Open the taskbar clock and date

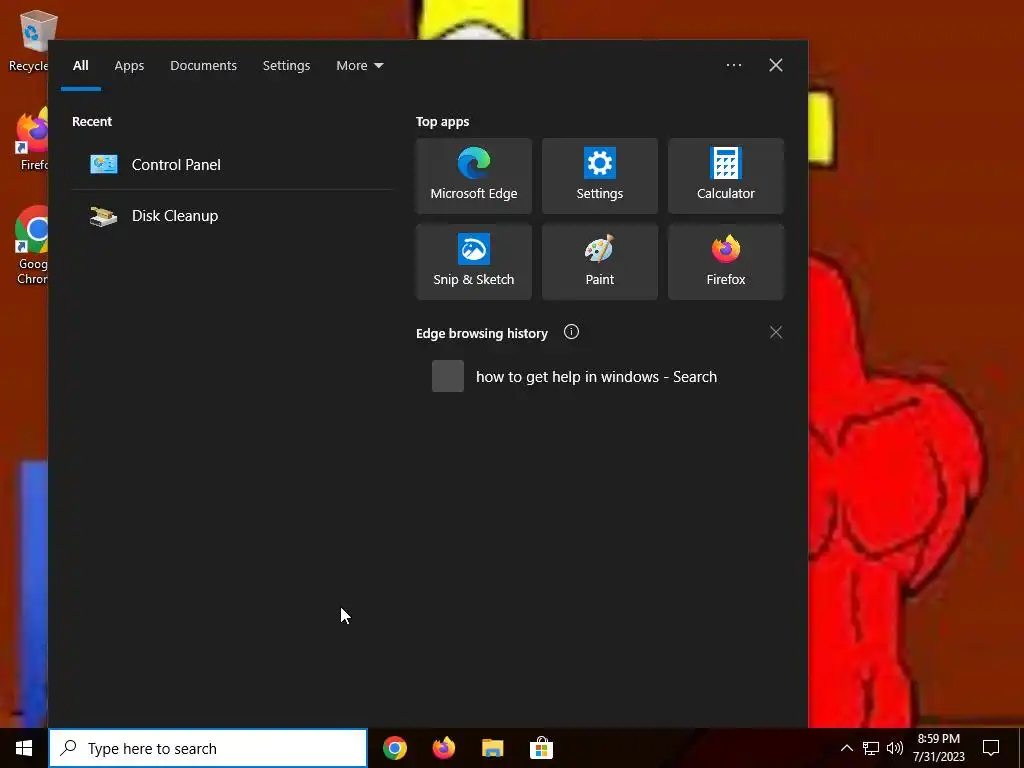(938, 748)
